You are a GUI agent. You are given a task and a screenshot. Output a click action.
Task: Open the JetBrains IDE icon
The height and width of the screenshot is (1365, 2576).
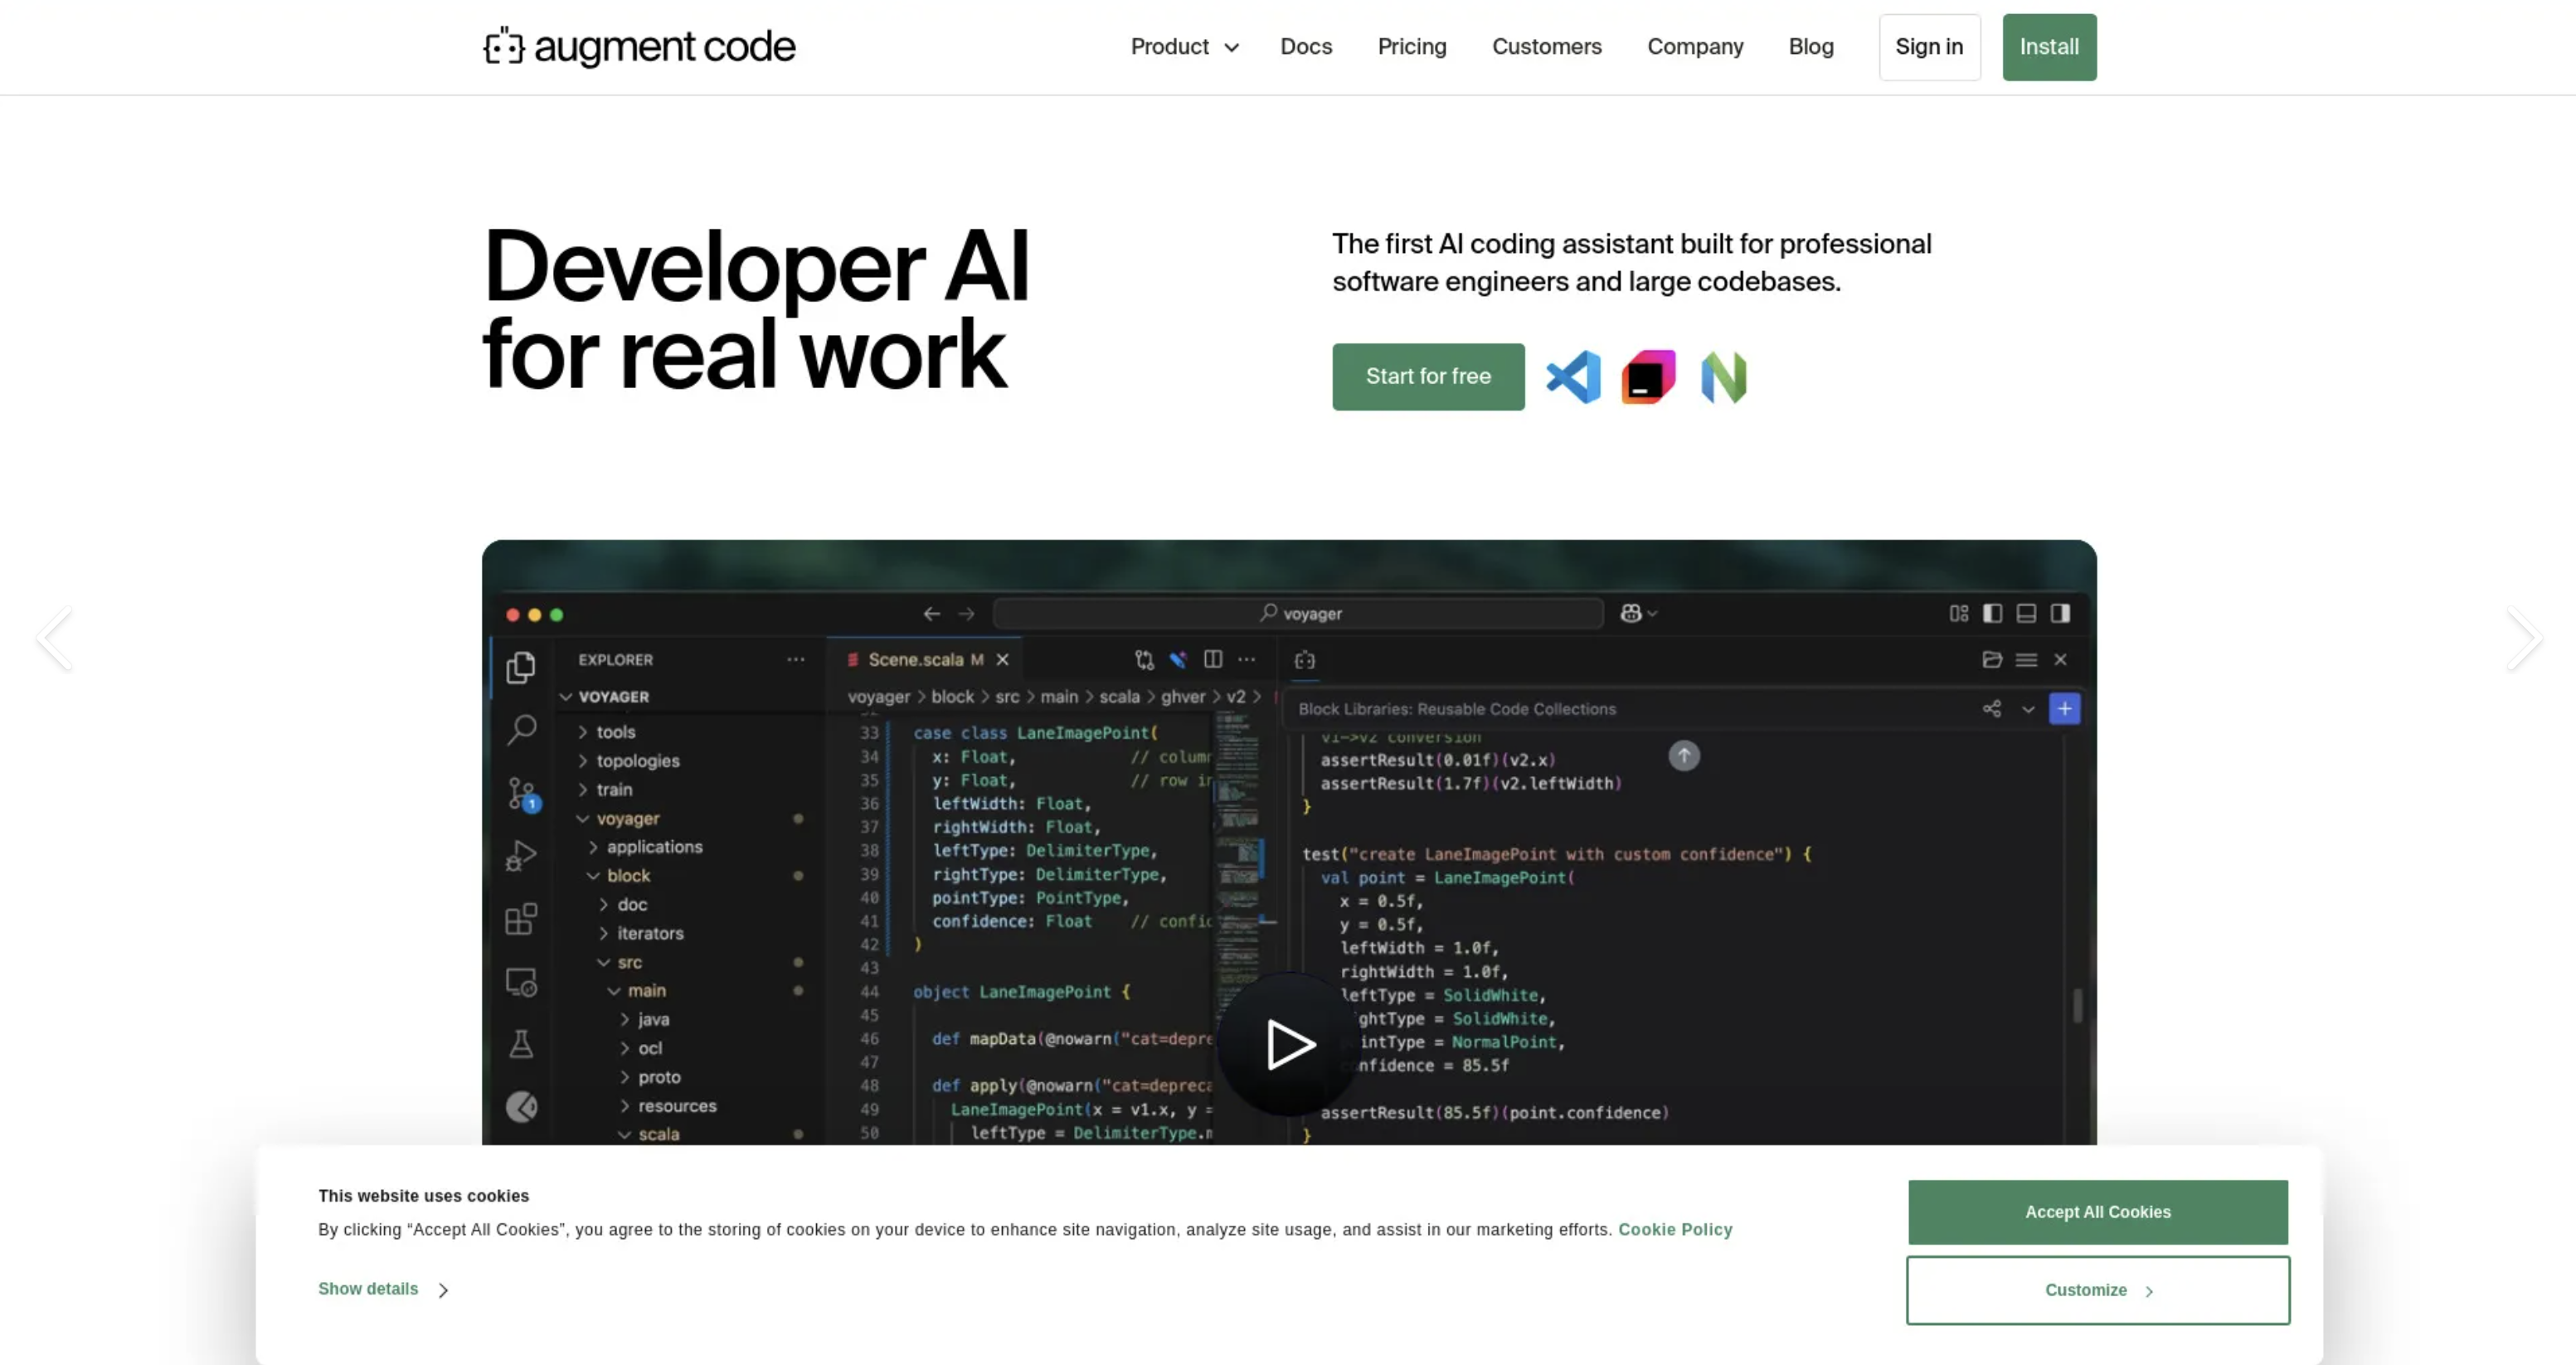click(1648, 377)
